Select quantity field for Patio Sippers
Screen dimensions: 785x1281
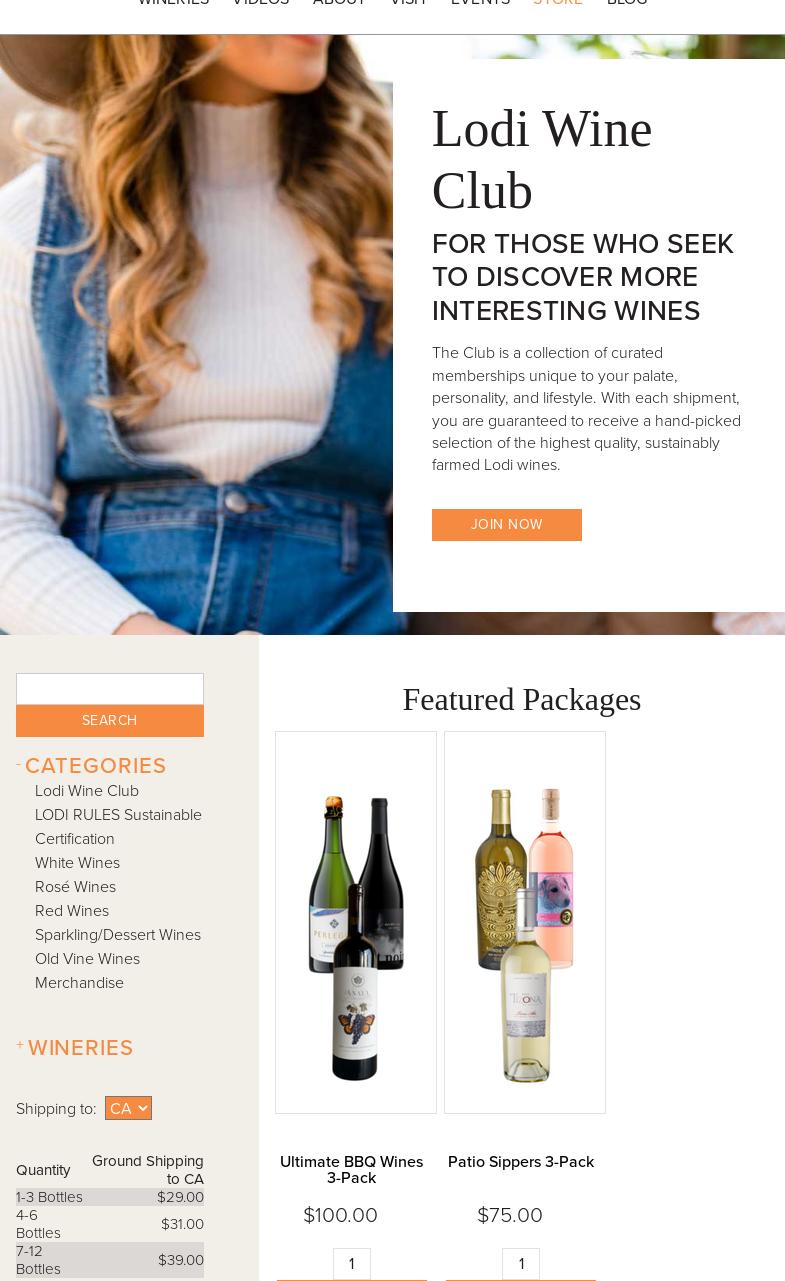(x=521, y=1264)
